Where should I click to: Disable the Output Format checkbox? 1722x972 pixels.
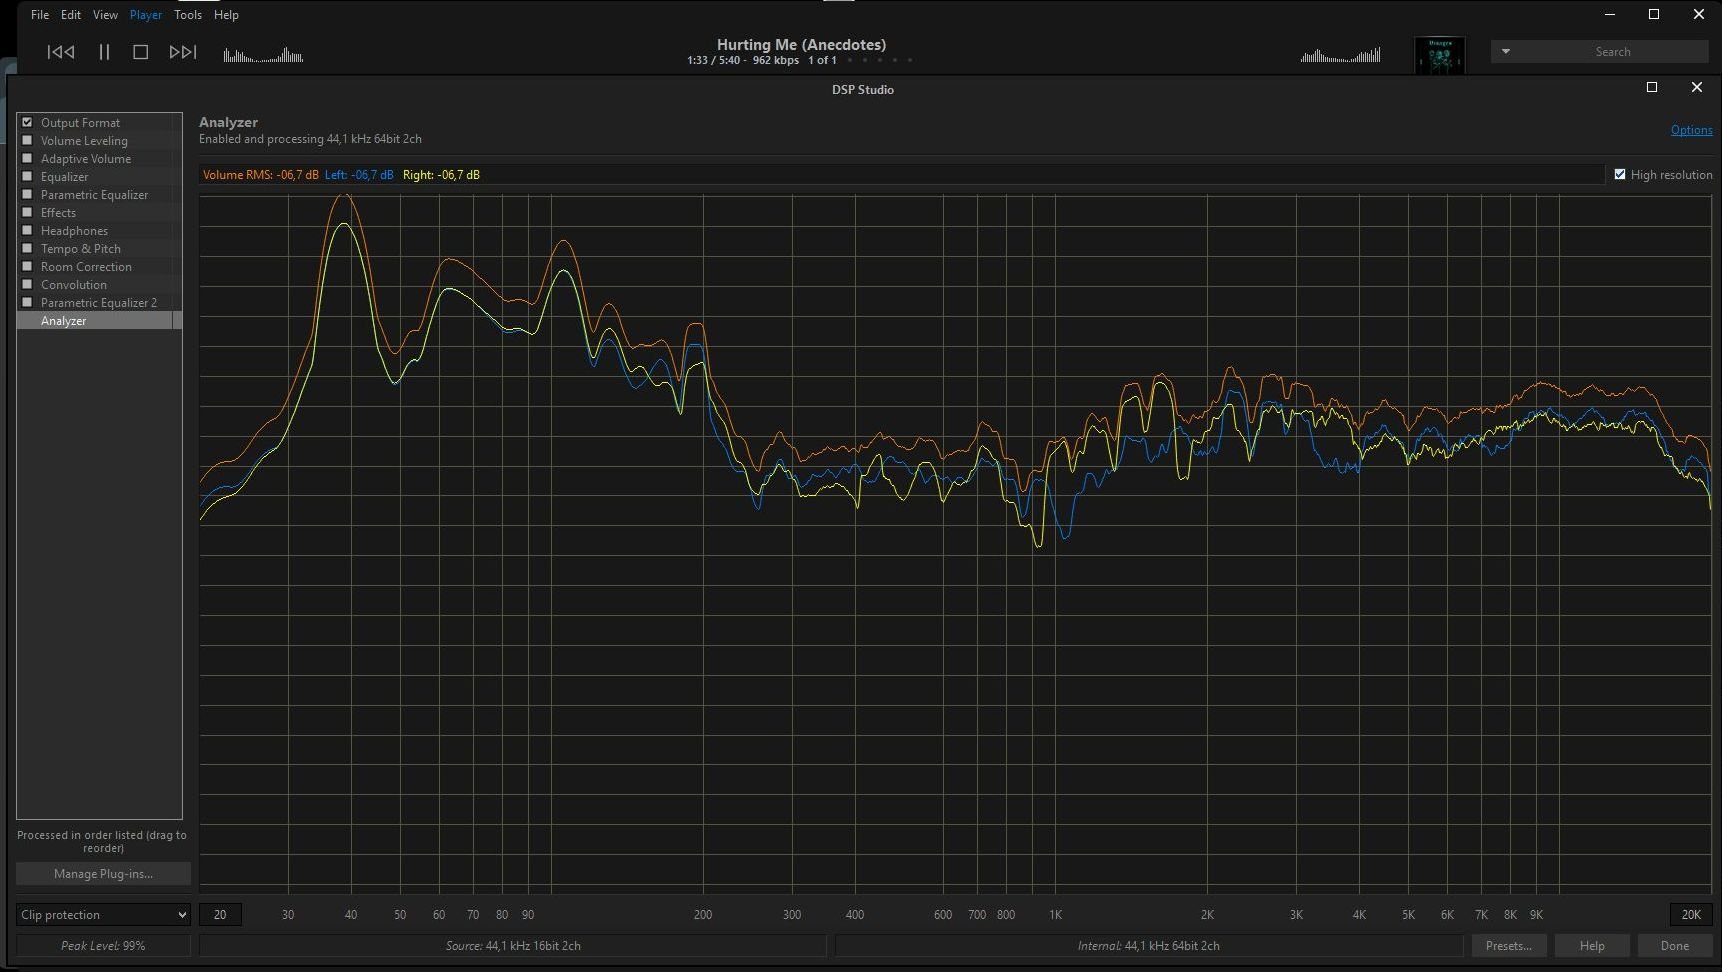(28, 123)
